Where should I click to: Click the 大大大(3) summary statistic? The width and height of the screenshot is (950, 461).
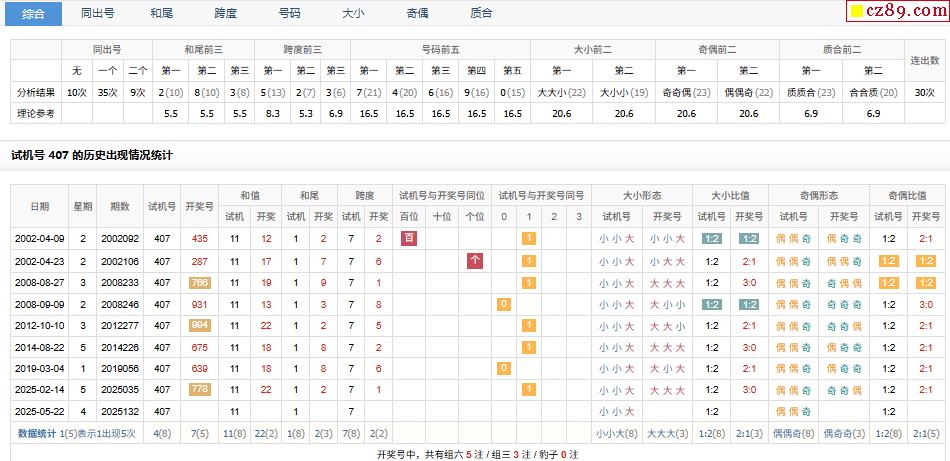(x=668, y=433)
